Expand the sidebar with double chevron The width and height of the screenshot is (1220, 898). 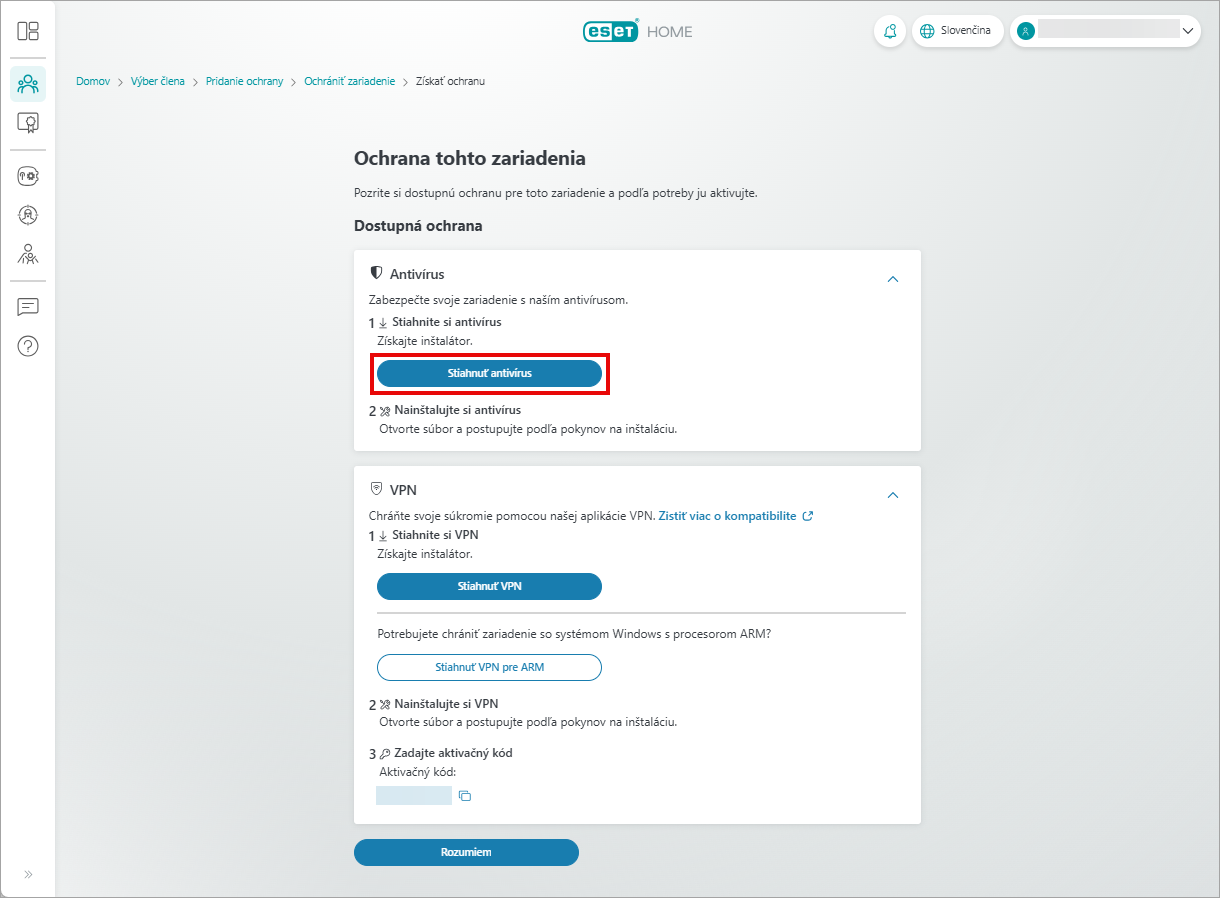coord(28,874)
